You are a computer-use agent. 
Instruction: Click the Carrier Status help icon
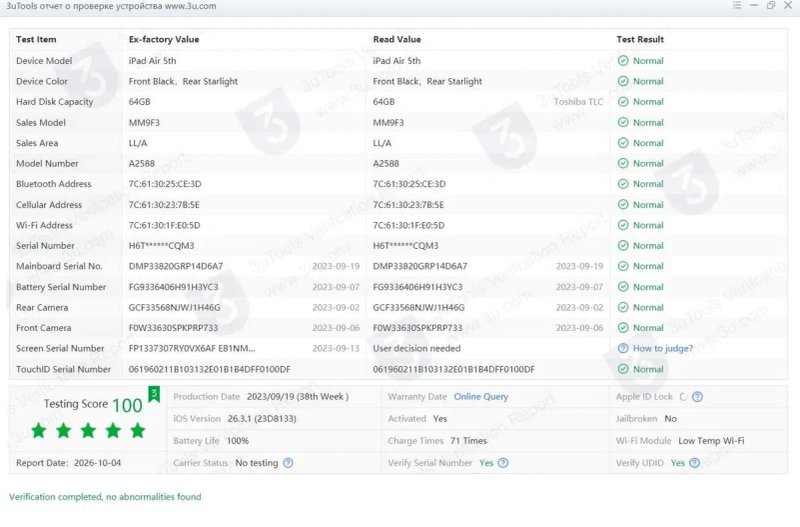[x=288, y=463]
